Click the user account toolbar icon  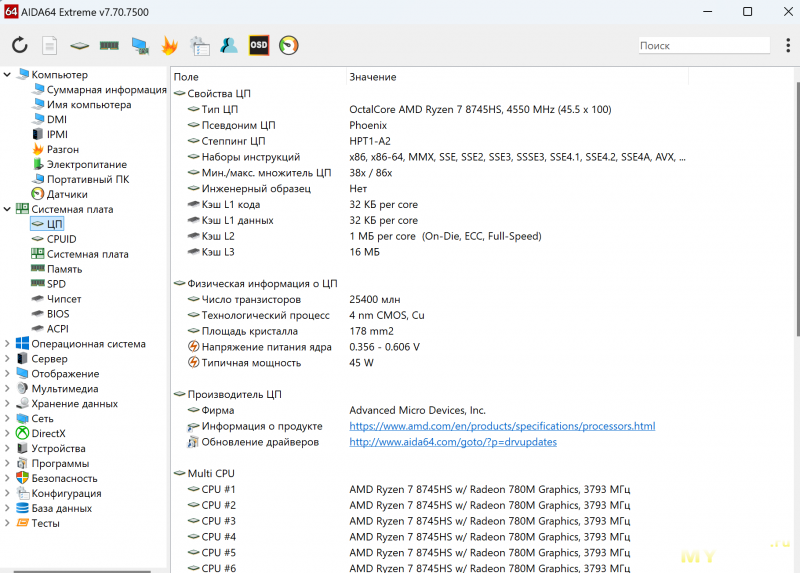click(x=229, y=45)
